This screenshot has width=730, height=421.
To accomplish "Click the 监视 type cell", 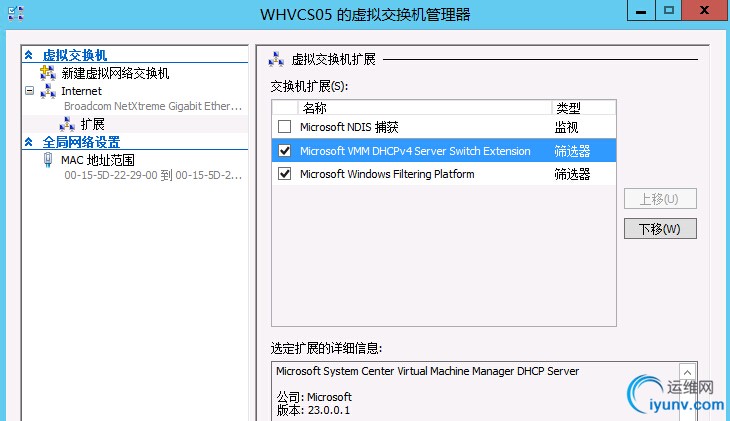I will click(x=566, y=127).
